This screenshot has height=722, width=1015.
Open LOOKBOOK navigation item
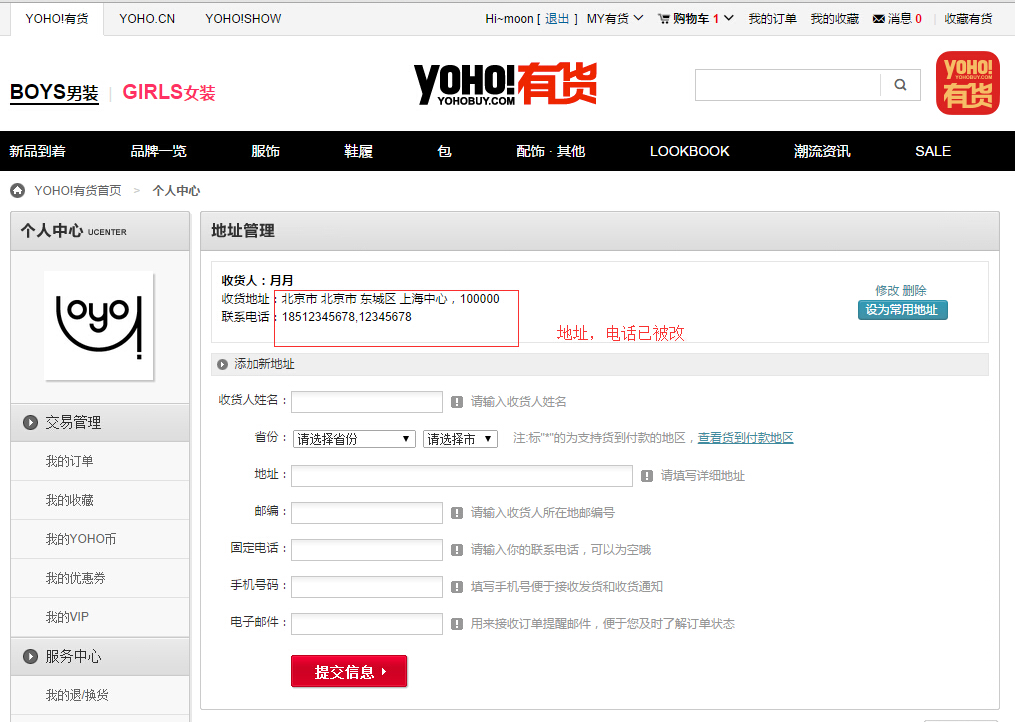point(689,151)
